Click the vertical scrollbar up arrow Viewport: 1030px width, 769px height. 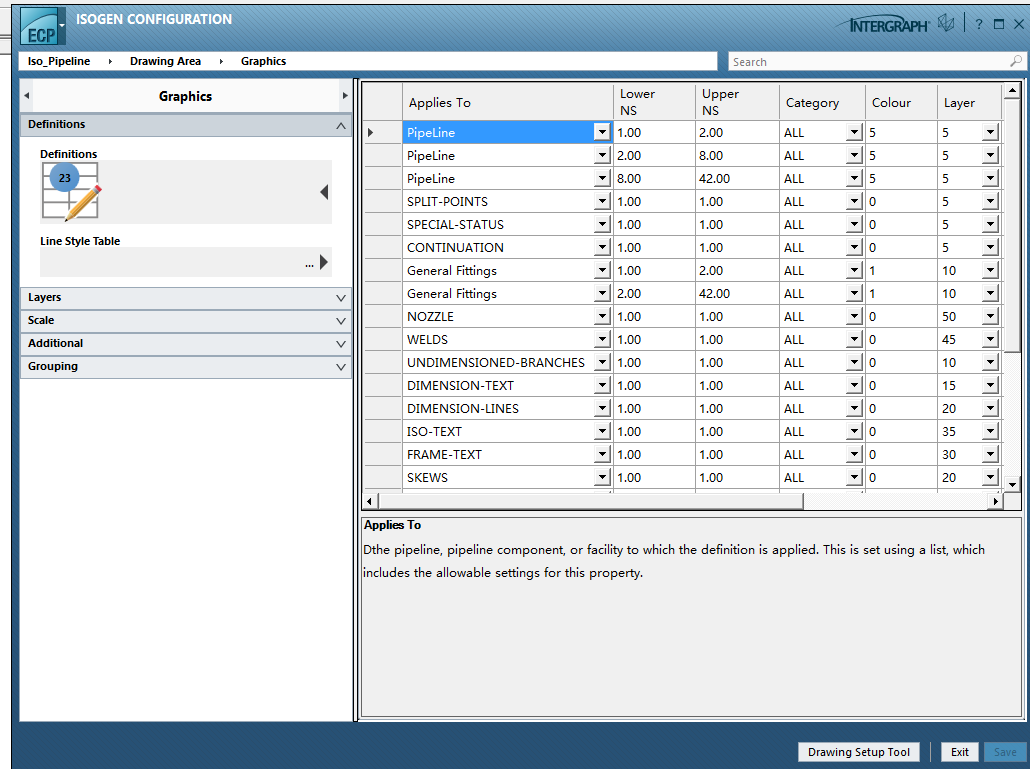(x=1012, y=90)
